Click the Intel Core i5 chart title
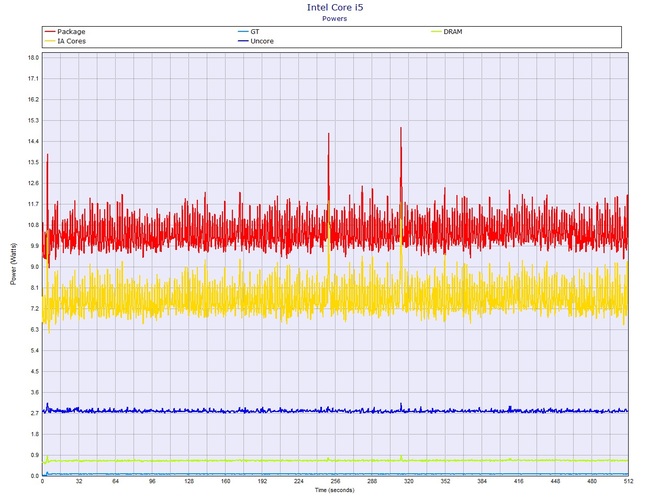Screen dimensions: 670x502 point(335,7)
